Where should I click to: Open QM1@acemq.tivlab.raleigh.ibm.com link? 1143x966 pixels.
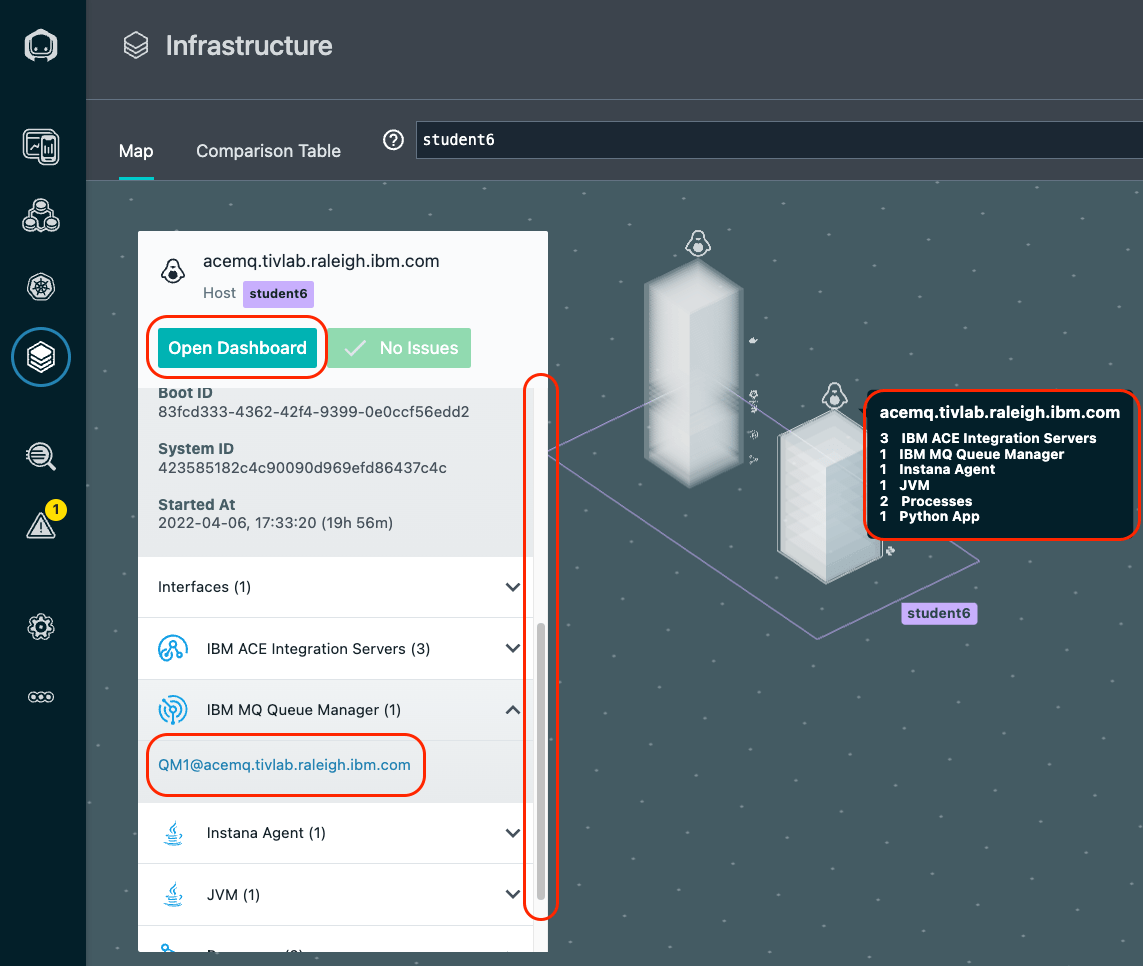[284, 765]
